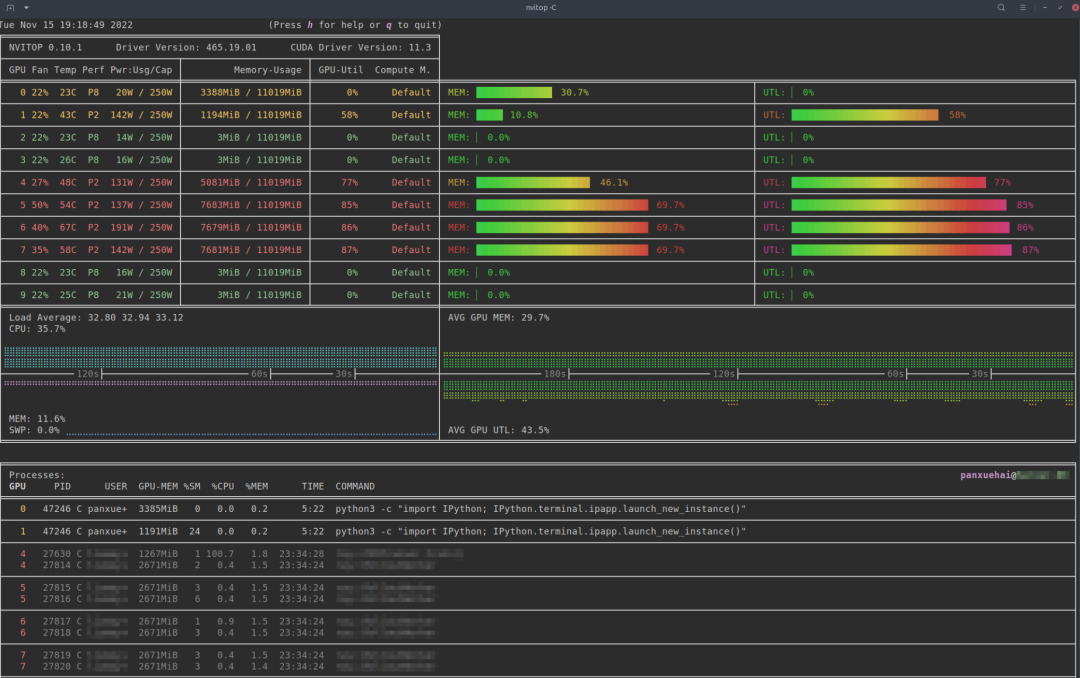Click the GPU 1 utilization bar at 58%
The height and width of the screenshot is (678, 1080).
pos(865,115)
